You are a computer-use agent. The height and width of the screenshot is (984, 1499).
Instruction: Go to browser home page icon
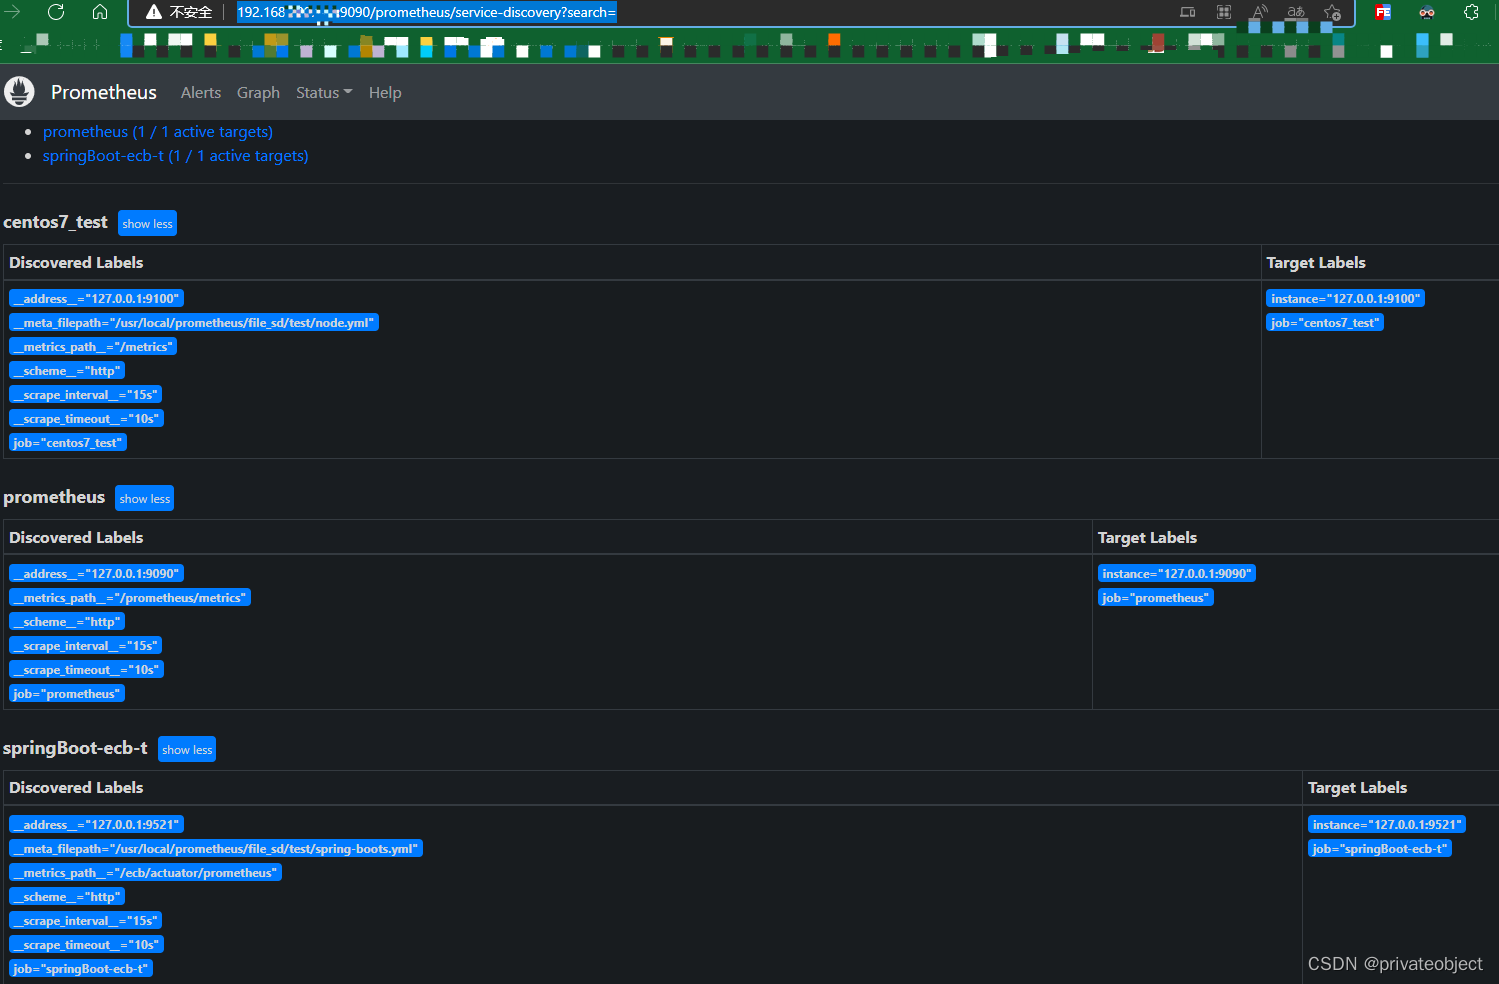point(100,12)
